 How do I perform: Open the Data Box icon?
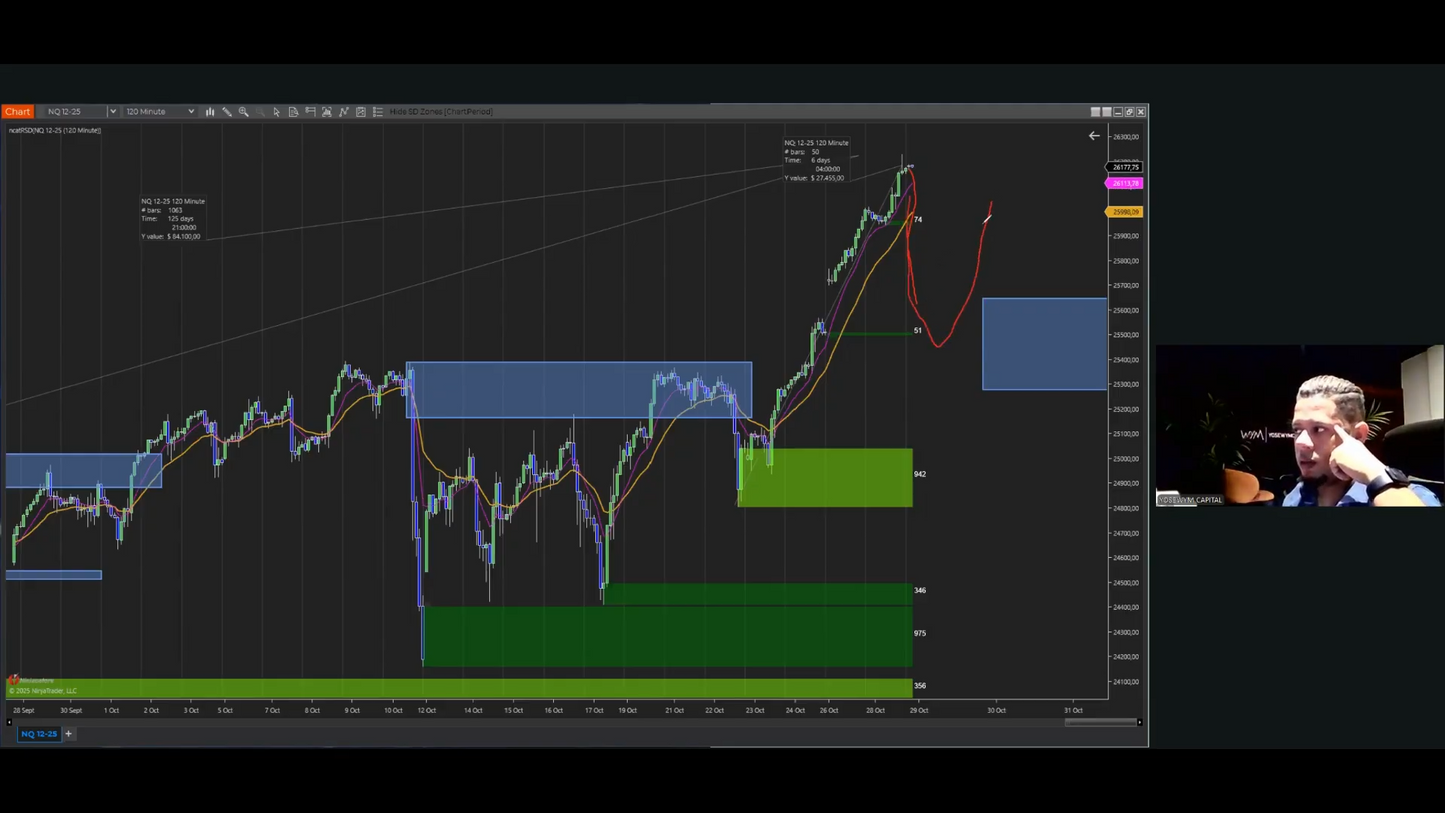pos(294,112)
